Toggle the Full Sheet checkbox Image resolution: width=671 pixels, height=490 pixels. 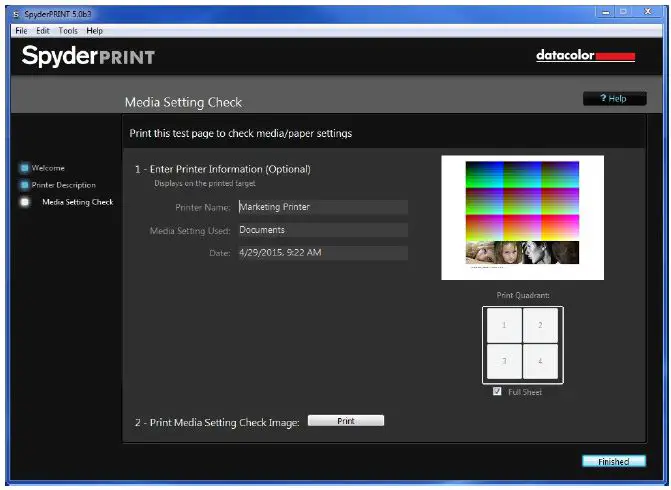pyautogui.click(x=497, y=391)
